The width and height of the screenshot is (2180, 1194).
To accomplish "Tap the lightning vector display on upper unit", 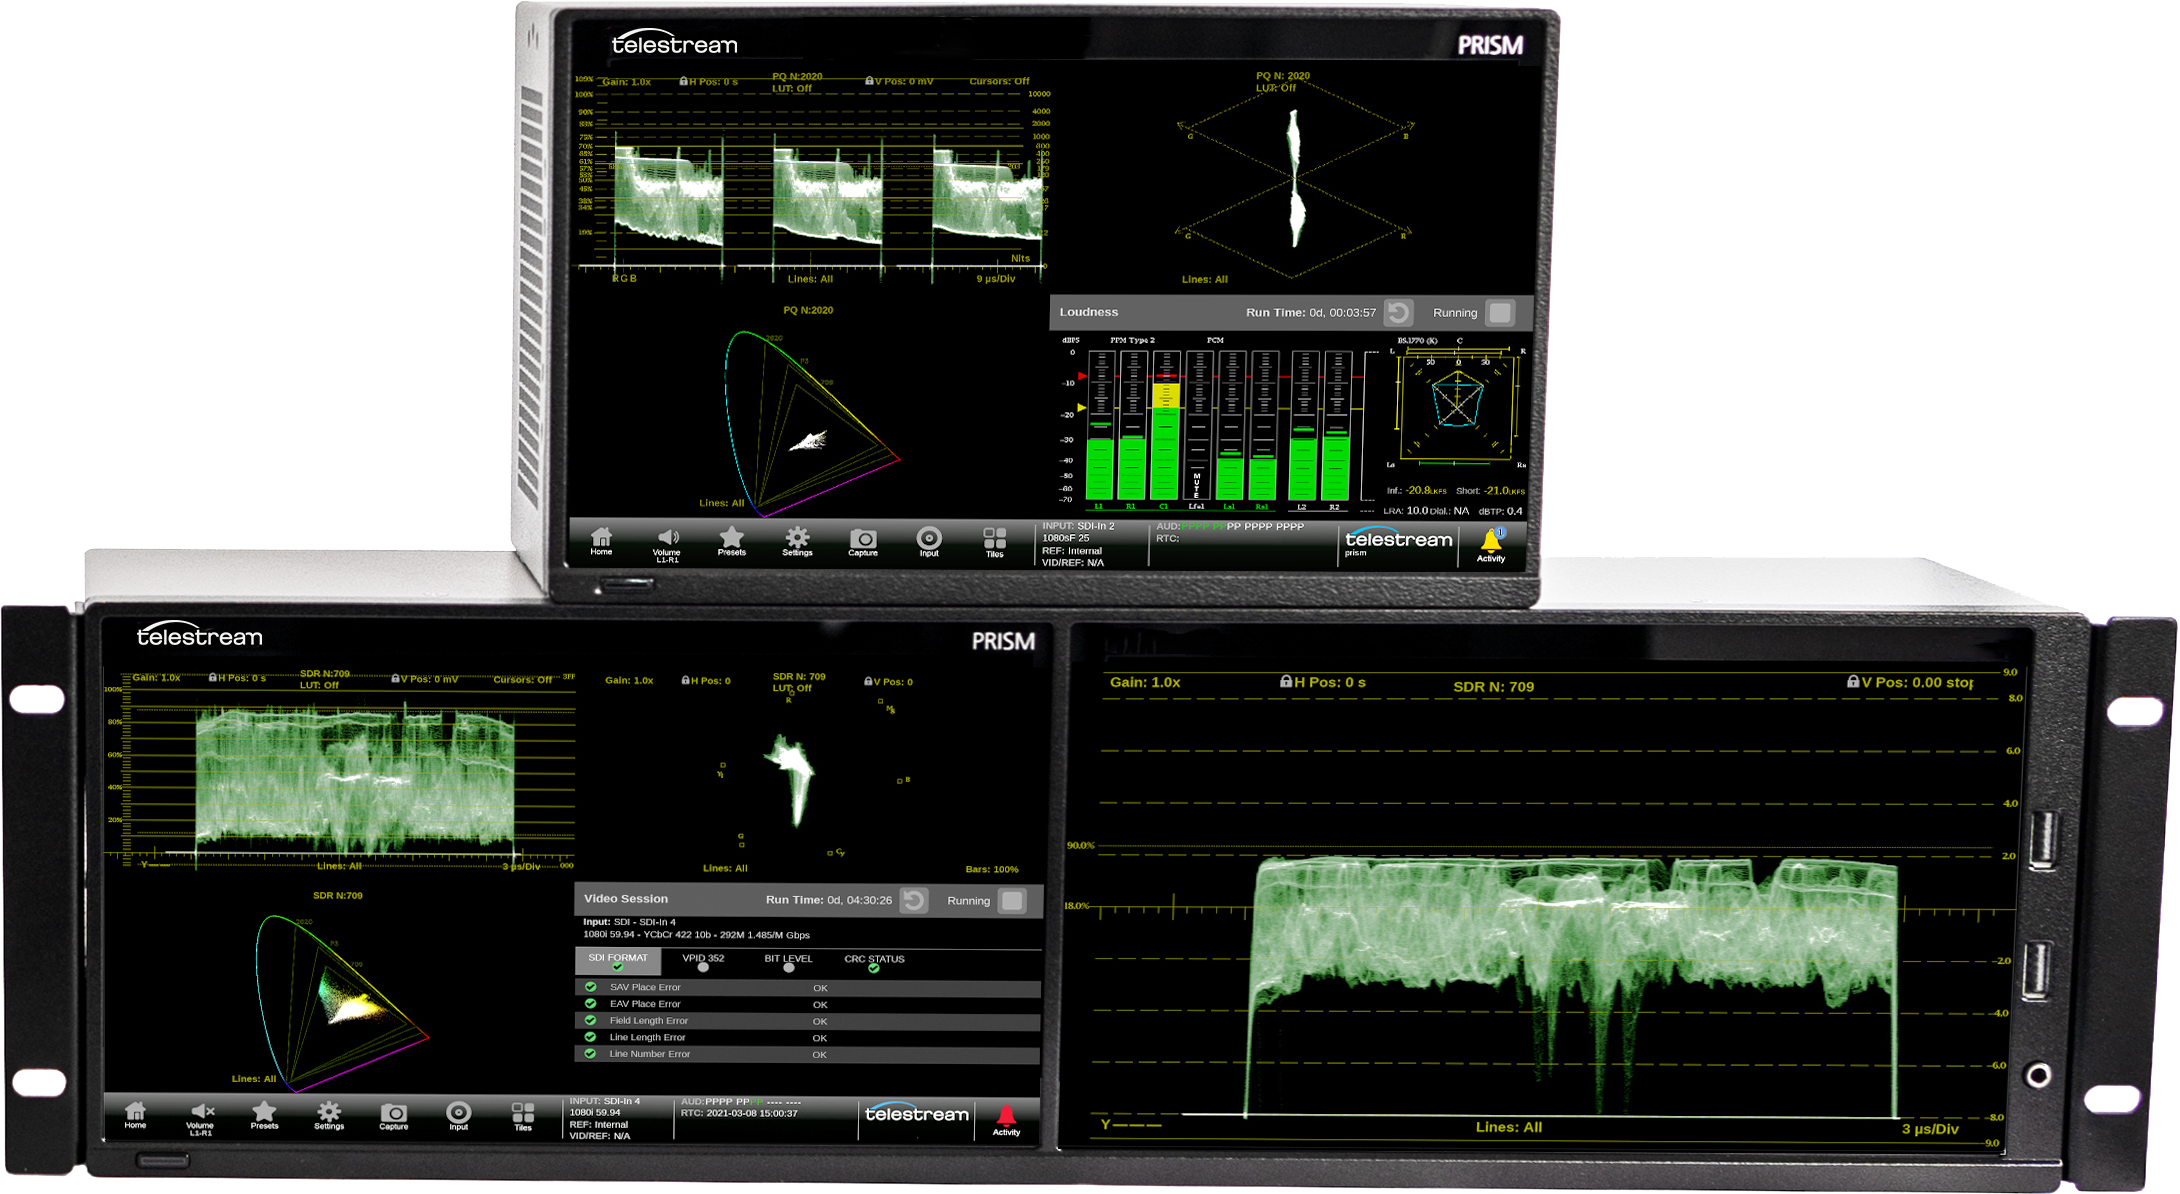I will 1294,180.
